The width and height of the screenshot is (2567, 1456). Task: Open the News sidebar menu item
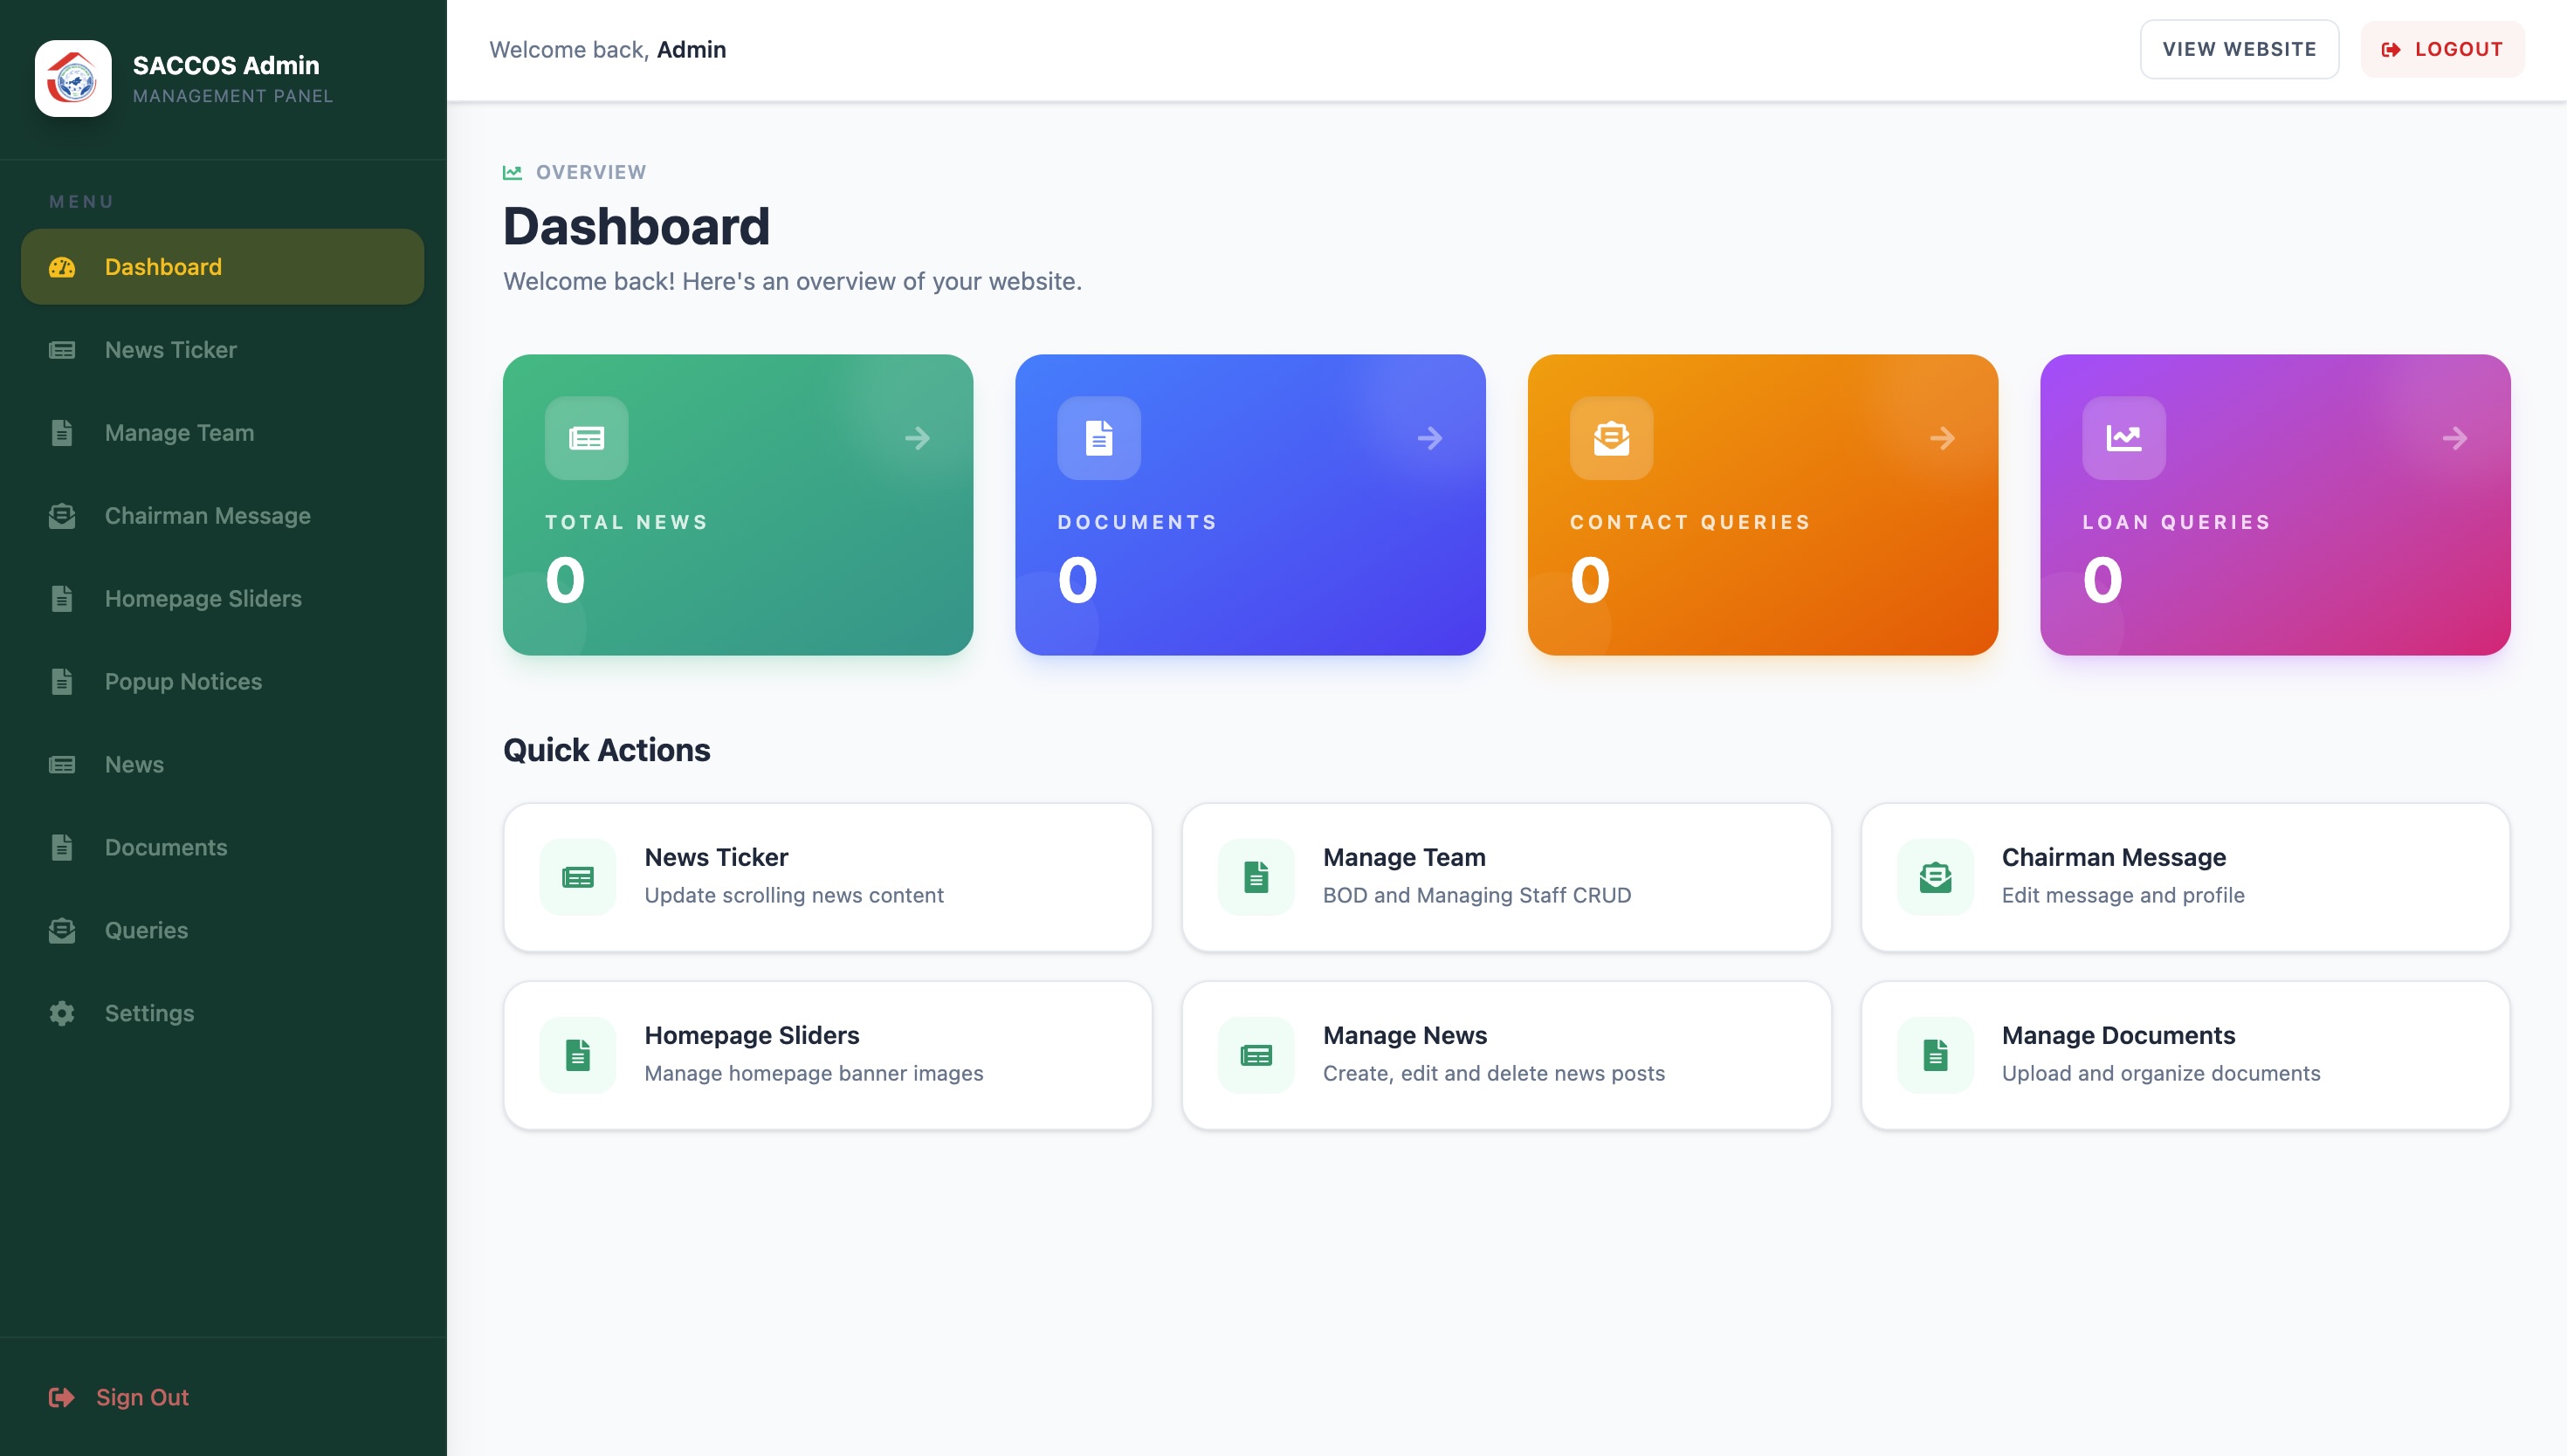coord(222,765)
